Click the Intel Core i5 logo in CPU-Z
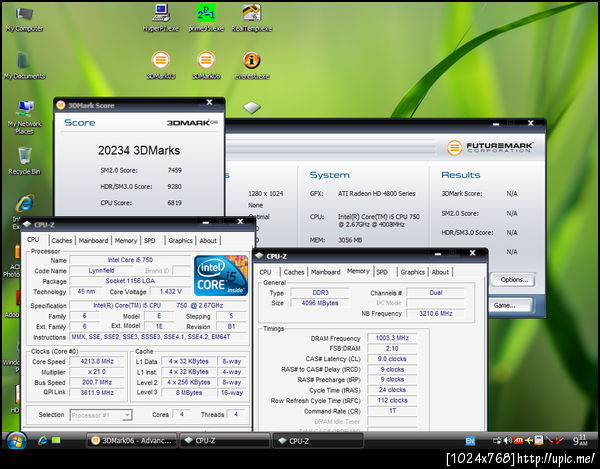This screenshot has width=600, height=469. (x=221, y=275)
